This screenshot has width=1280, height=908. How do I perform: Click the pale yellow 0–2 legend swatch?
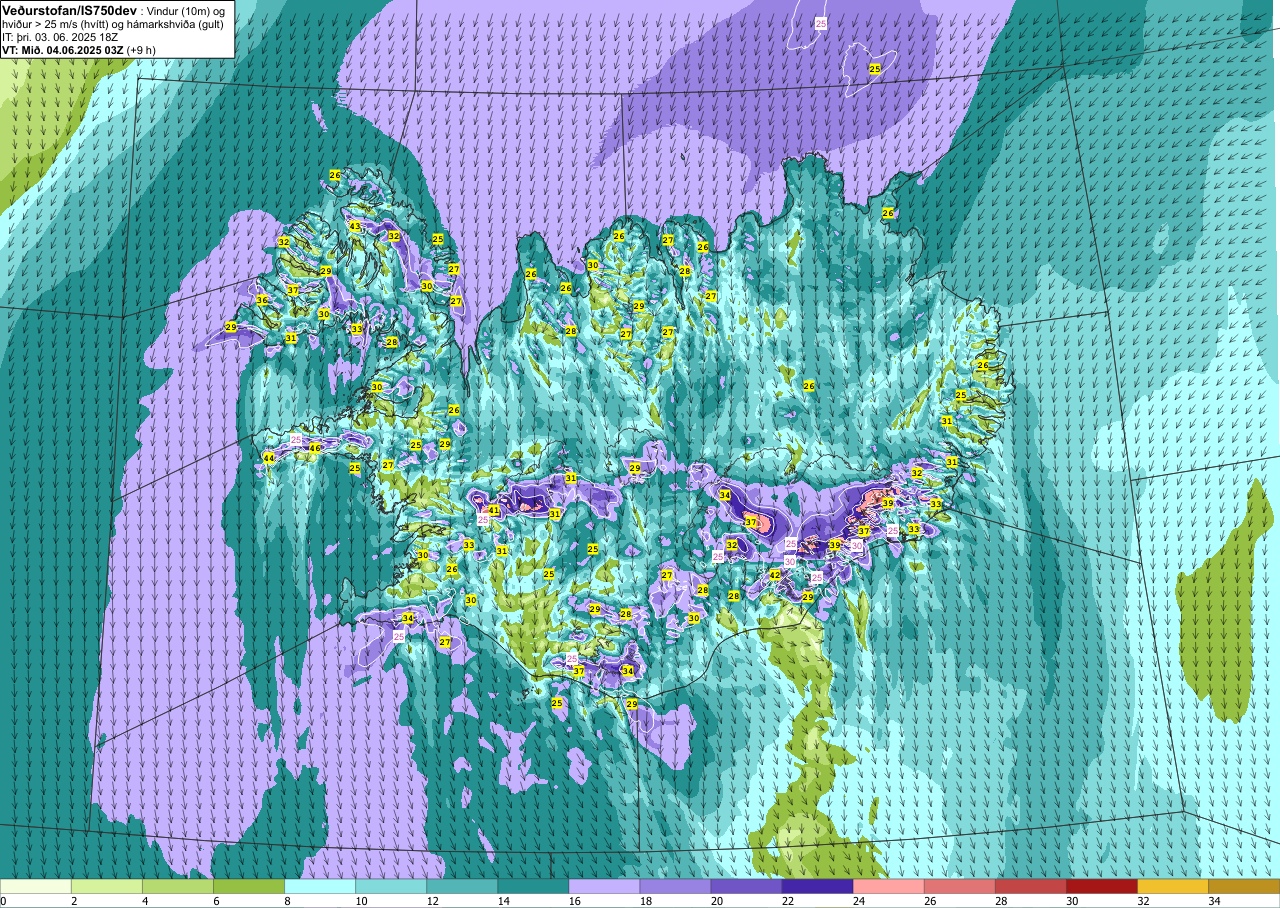pyautogui.click(x=36, y=886)
